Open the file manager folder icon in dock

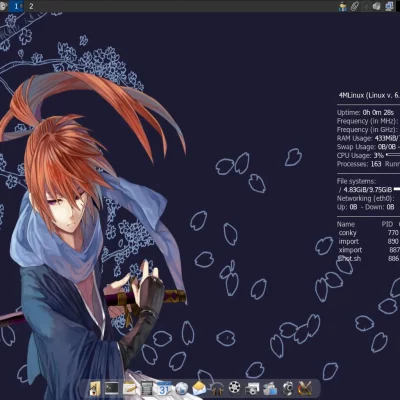click(x=95, y=388)
